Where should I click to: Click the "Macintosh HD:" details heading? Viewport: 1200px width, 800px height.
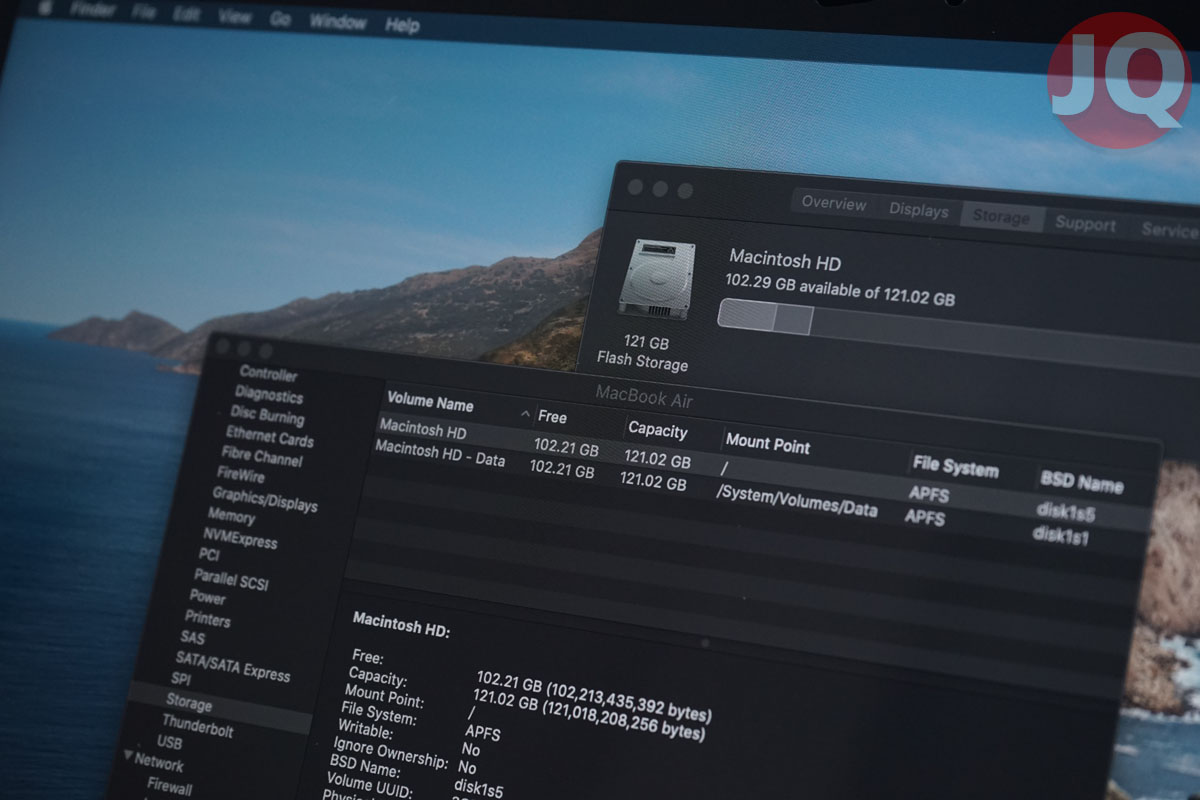tap(401, 626)
